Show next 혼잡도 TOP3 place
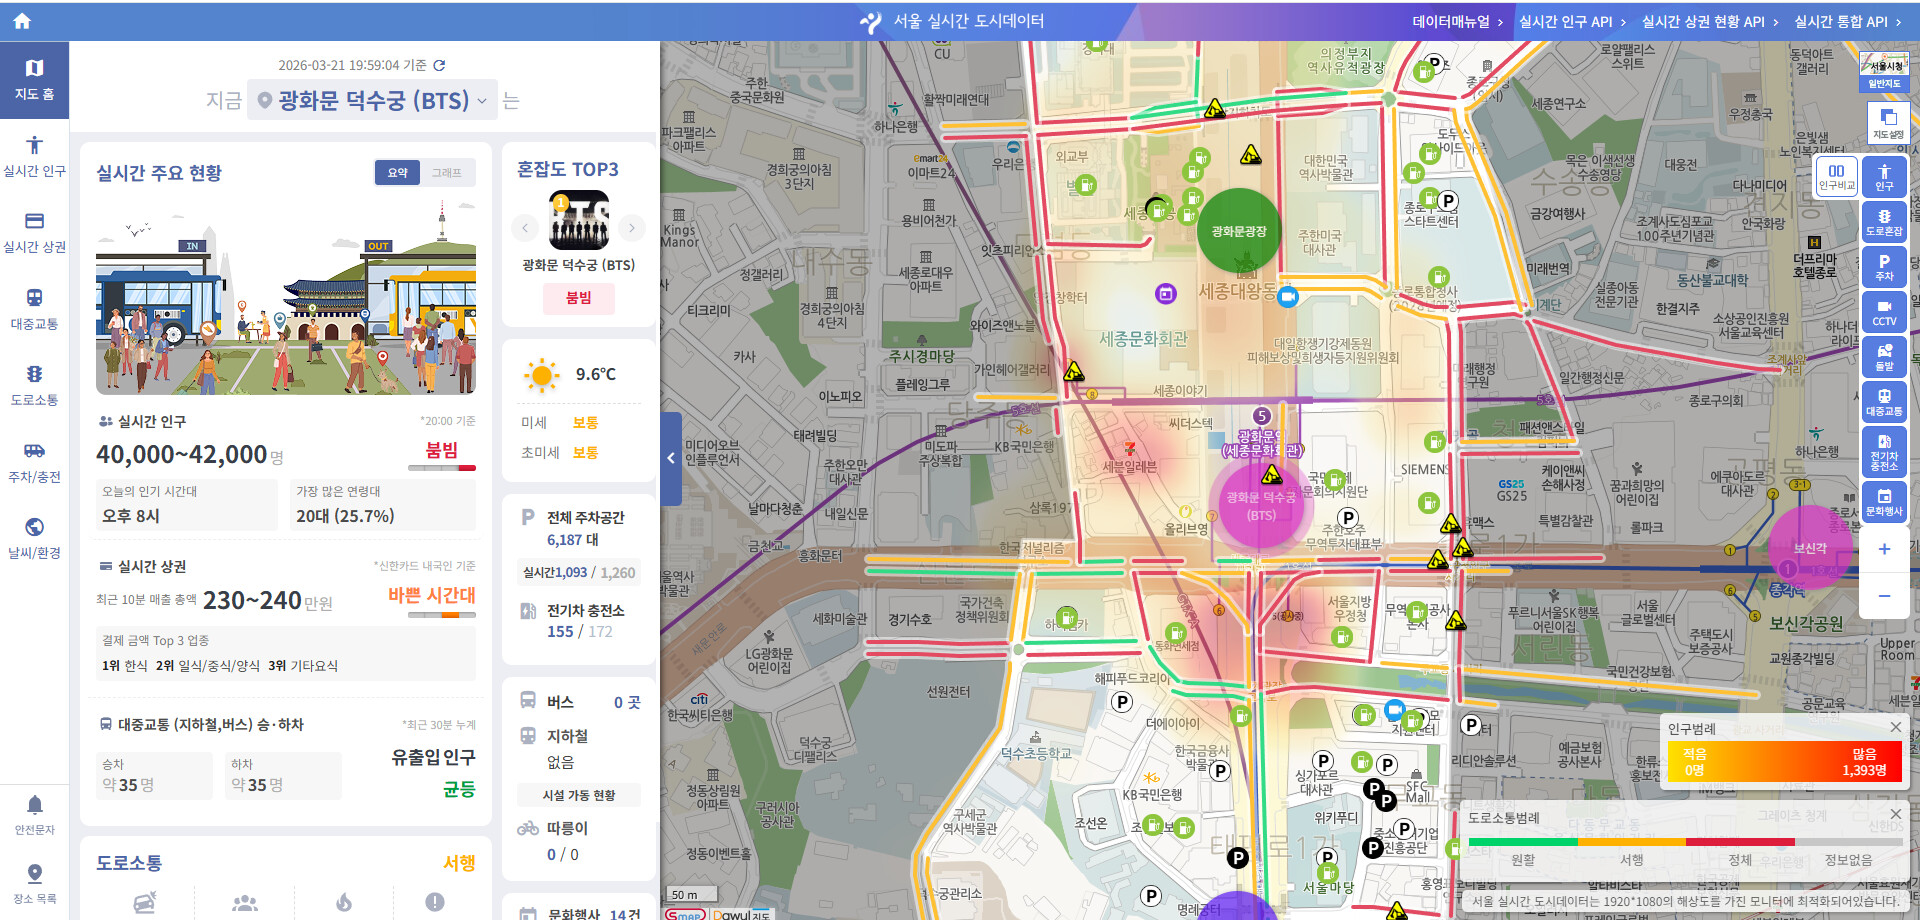The width and height of the screenshot is (1920, 920). tap(631, 228)
